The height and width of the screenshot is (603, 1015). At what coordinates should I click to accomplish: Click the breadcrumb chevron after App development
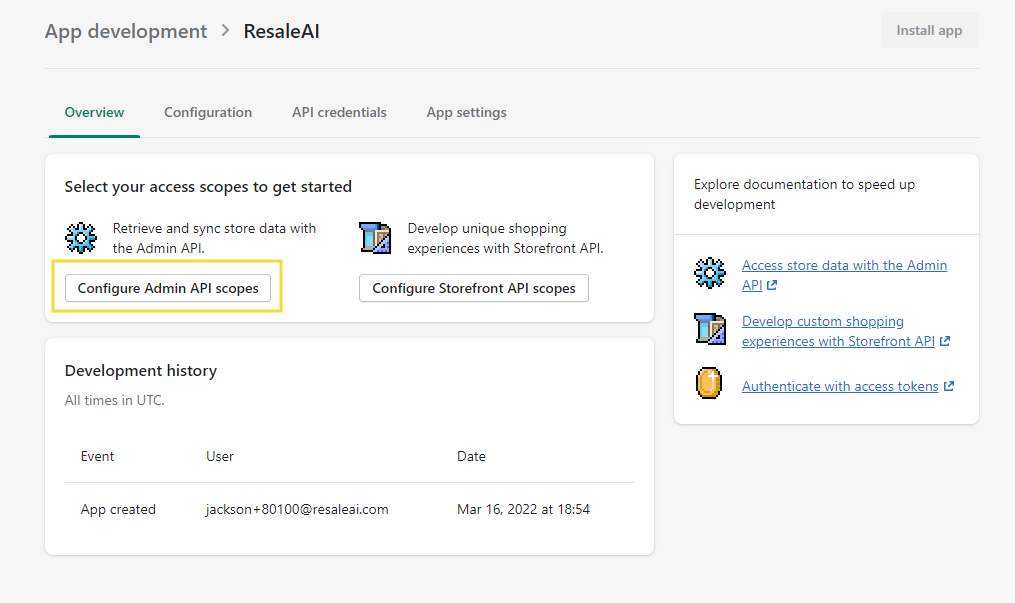click(x=225, y=30)
